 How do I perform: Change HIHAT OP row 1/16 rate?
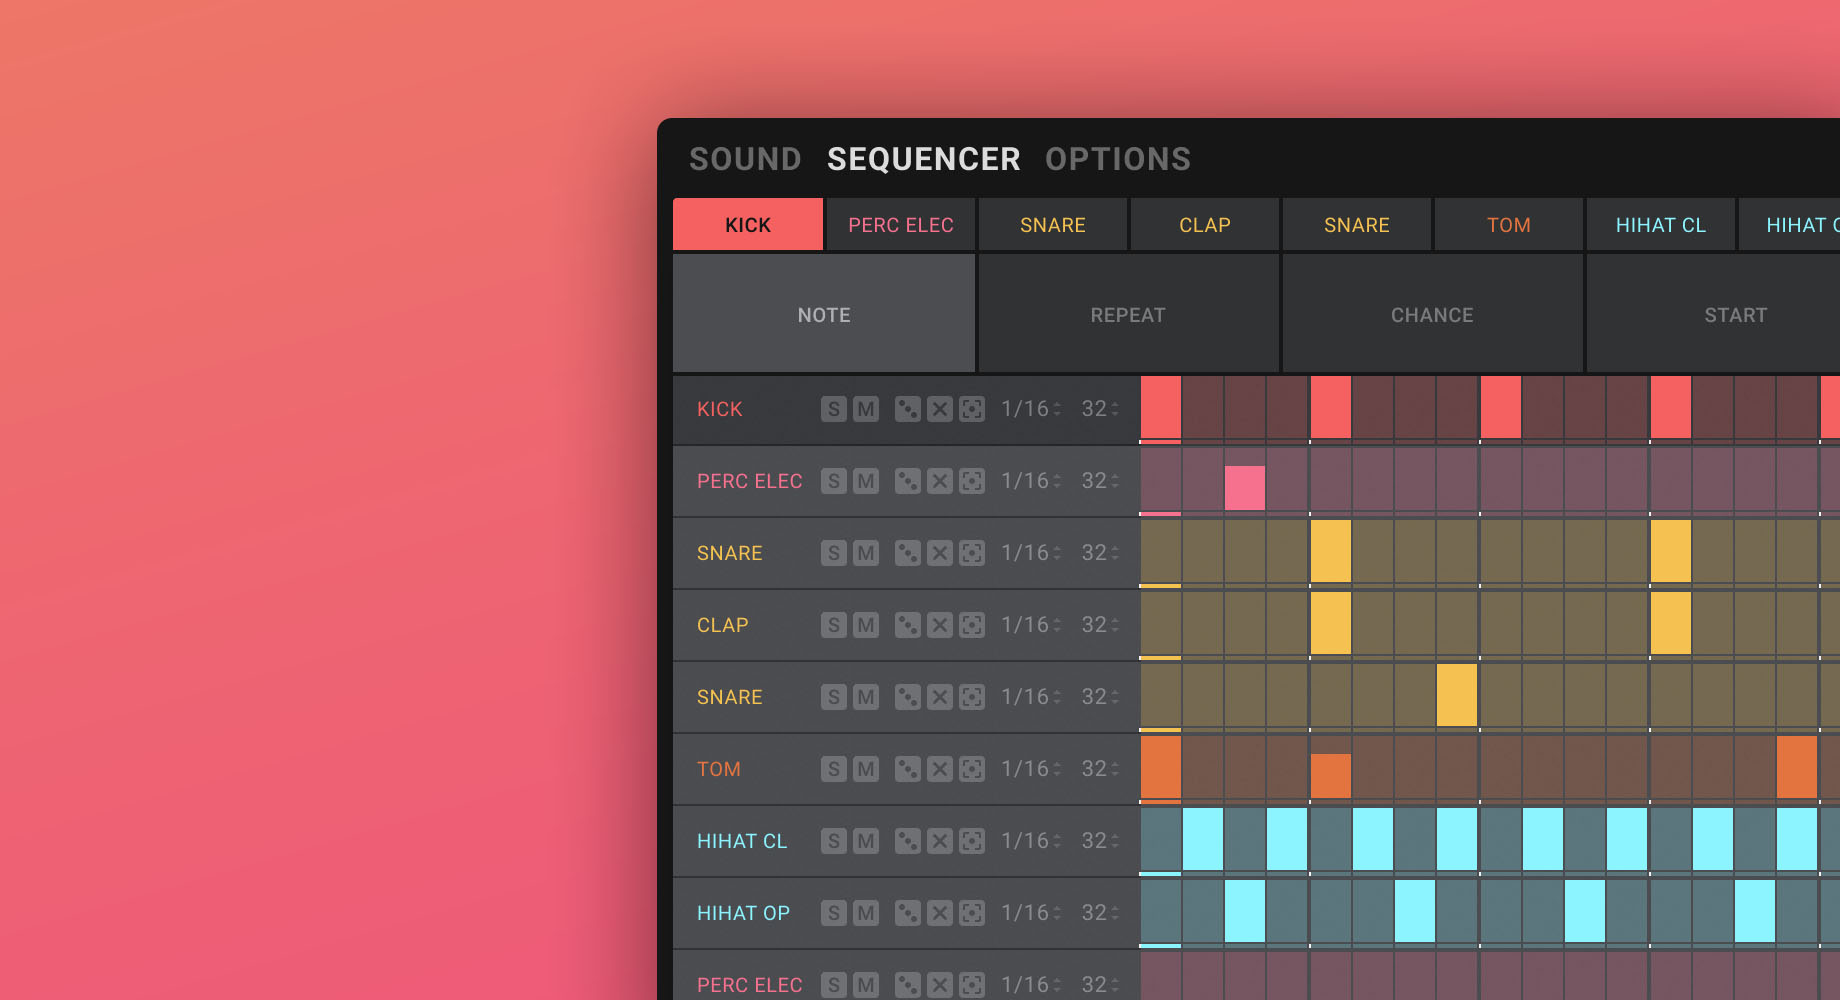1031,913
